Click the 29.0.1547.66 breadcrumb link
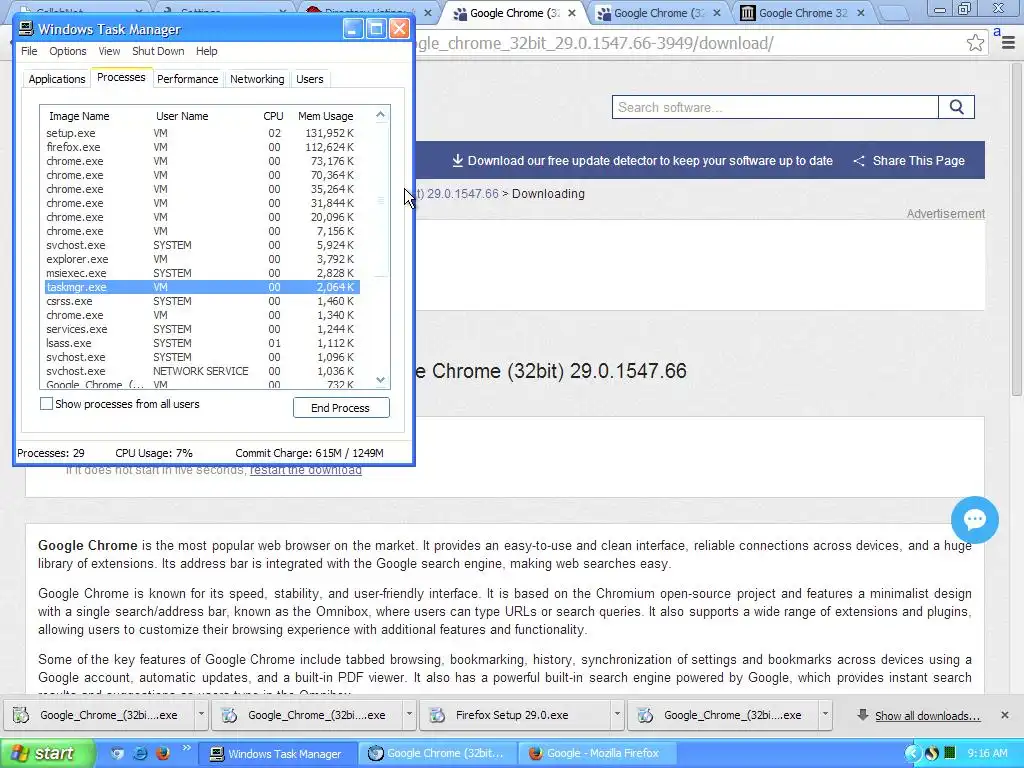 click(x=457, y=194)
